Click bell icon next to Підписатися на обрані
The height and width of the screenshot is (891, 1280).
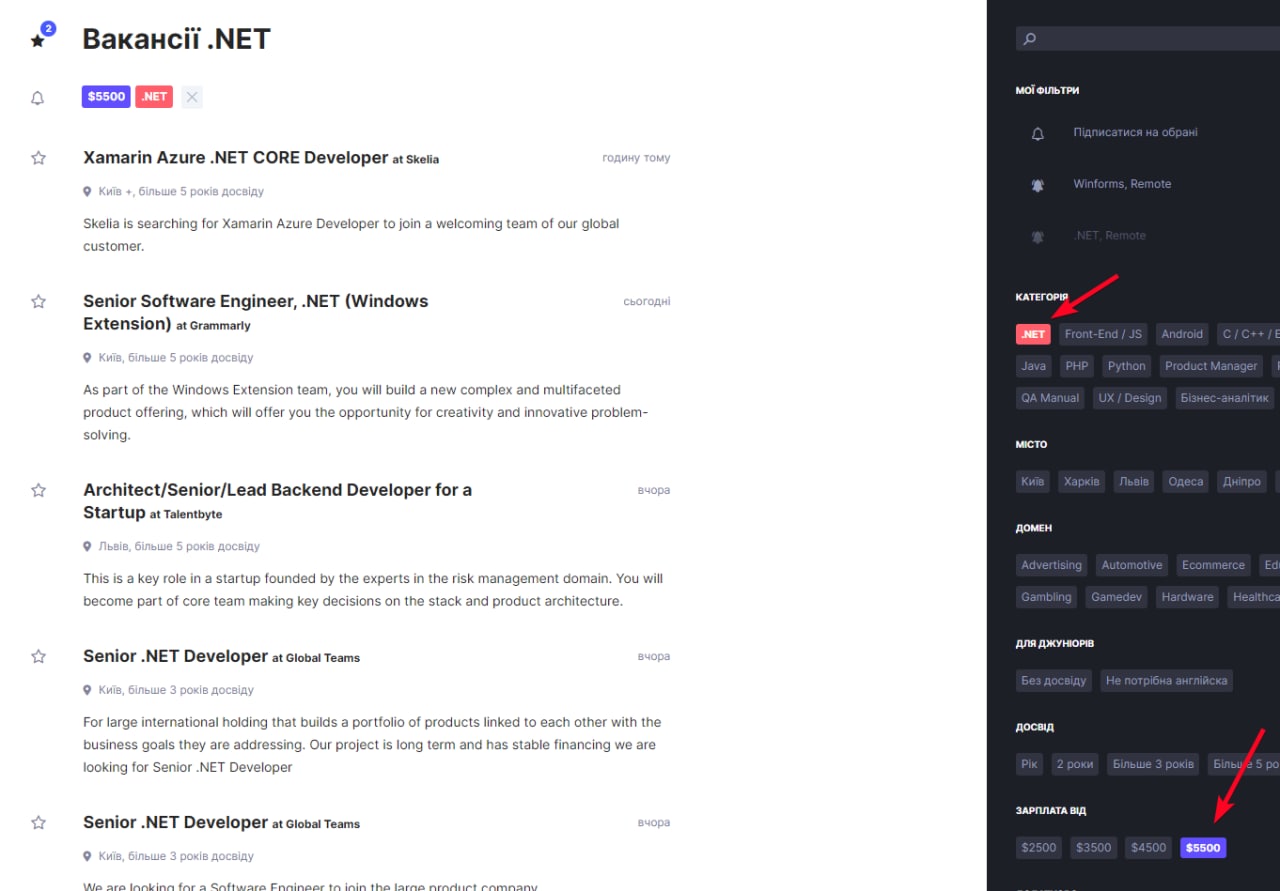[1038, 134]
